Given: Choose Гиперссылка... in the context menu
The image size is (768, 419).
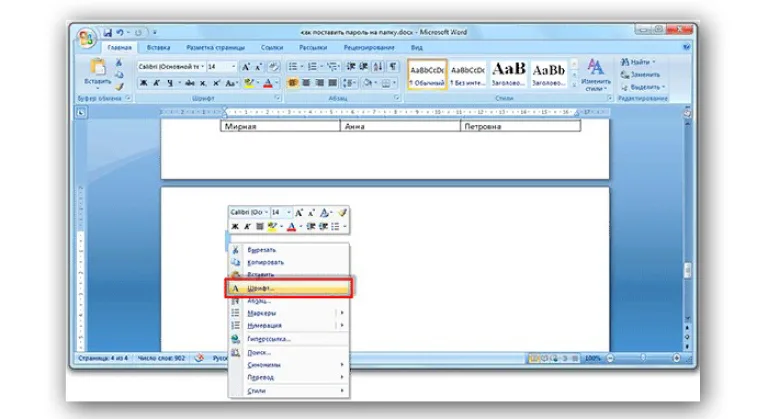Looking at the screenshot, I should (x=288, y=339).
